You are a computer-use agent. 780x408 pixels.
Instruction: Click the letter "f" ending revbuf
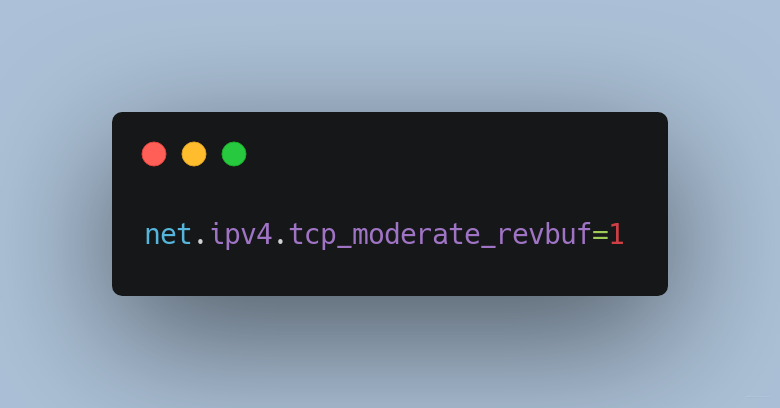(584, 234)
